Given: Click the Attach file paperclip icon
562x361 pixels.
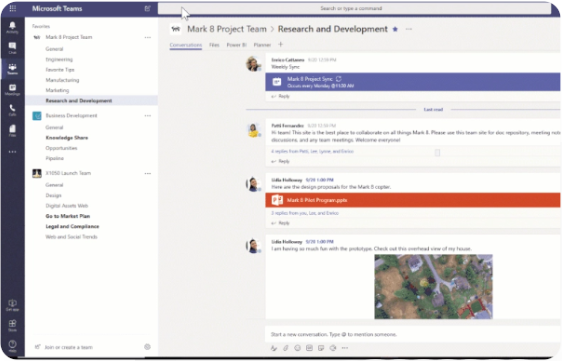Looking at the screenshot, I should (286, 348).
